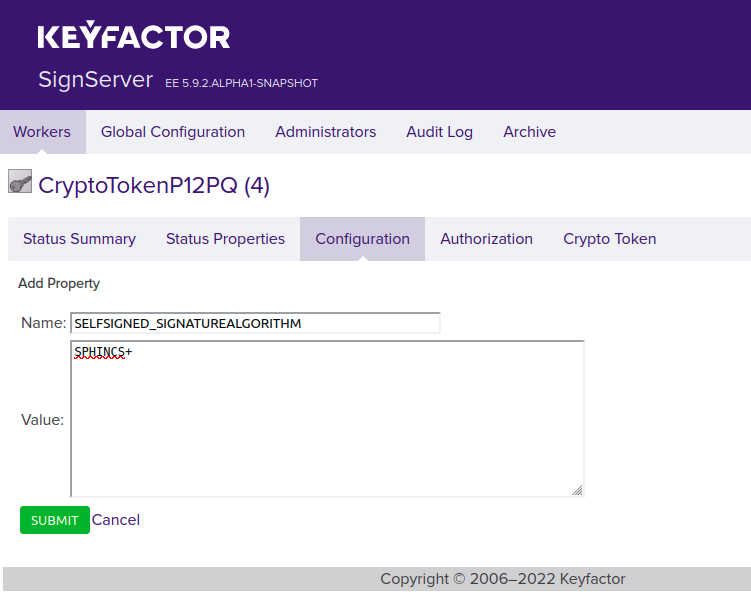Focus the Name property input field
The height and width of the screenshot is (597, 751).
pyautogui.click(x=255, y=323)
